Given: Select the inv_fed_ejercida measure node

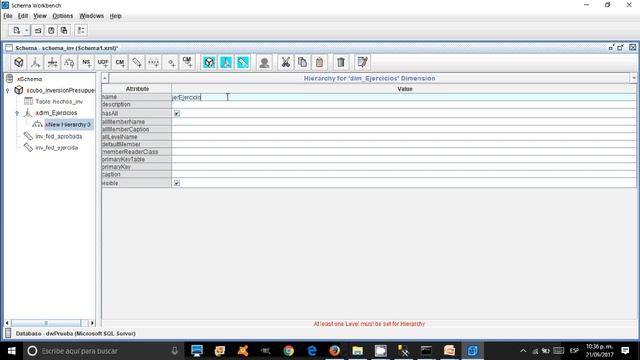Looking at the screenshot, I should coord(56,148).
